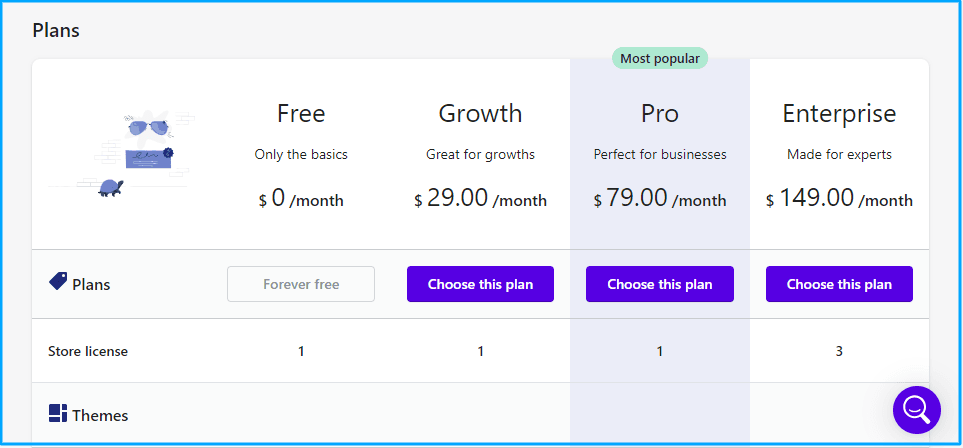
Task: Click the Store license row label
Action: pos(88,351)
